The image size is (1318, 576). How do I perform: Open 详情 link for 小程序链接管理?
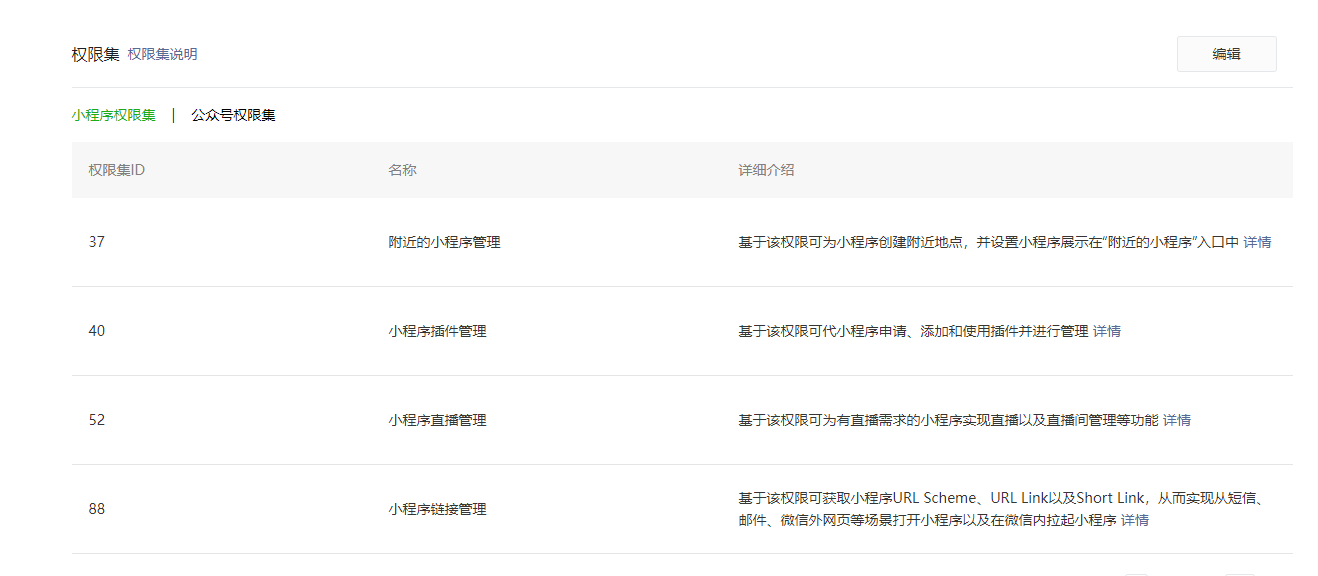1135,520
